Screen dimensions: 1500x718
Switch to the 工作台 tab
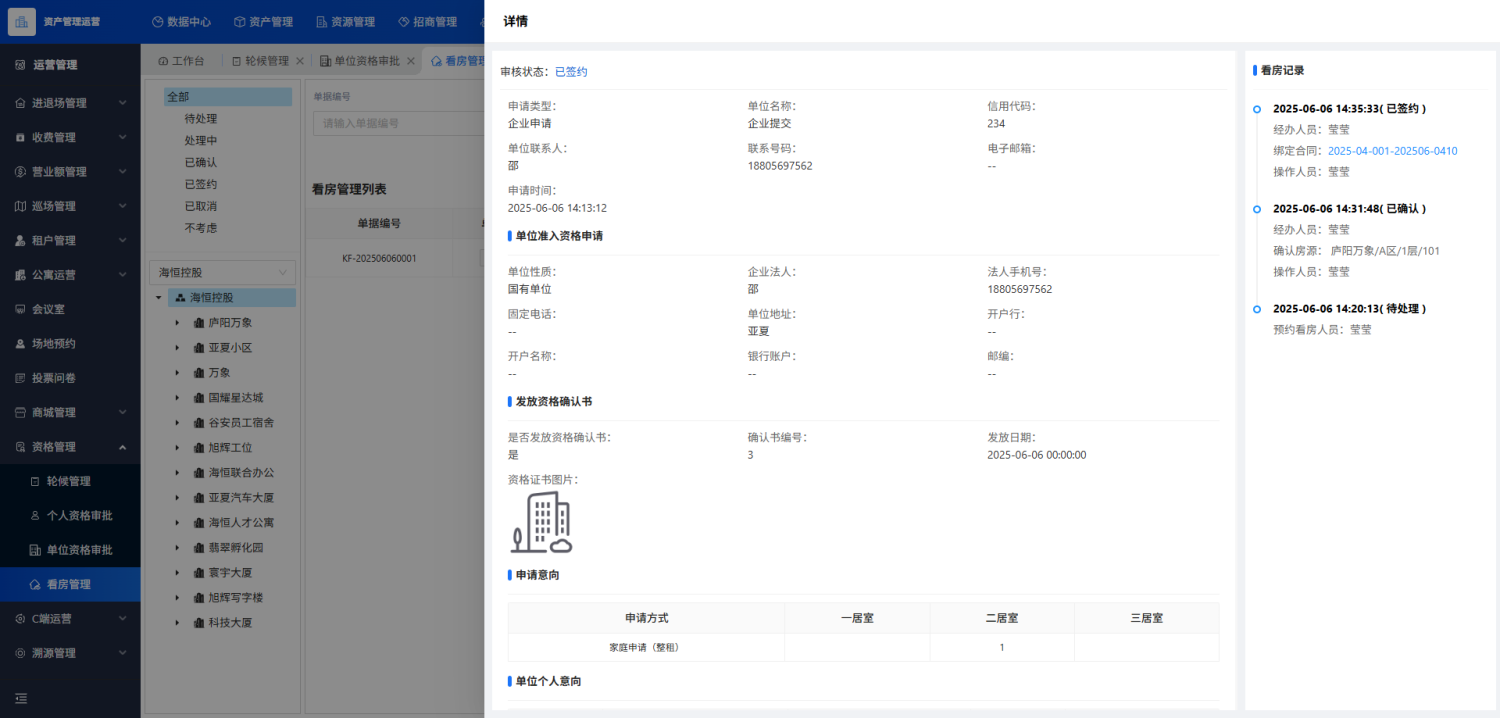pos(181,61)
